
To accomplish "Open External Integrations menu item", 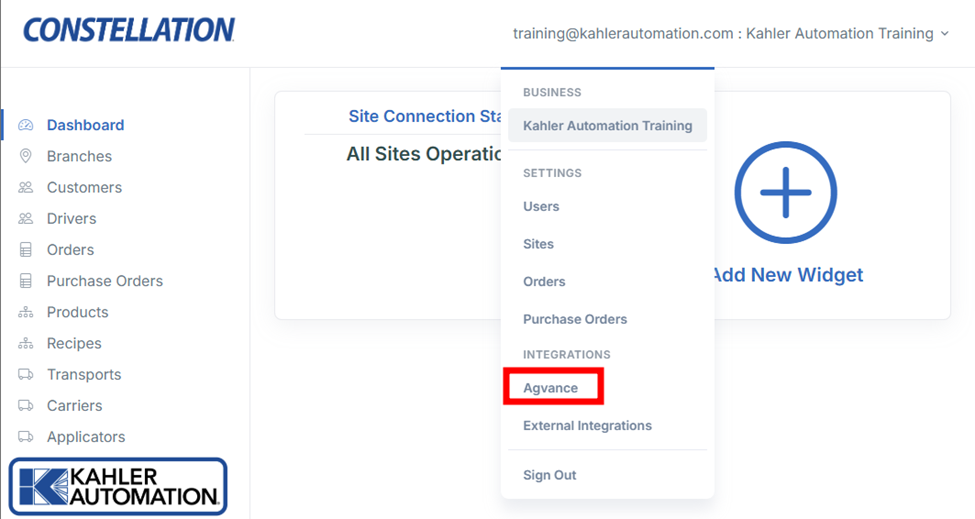I will click(587, 425).
